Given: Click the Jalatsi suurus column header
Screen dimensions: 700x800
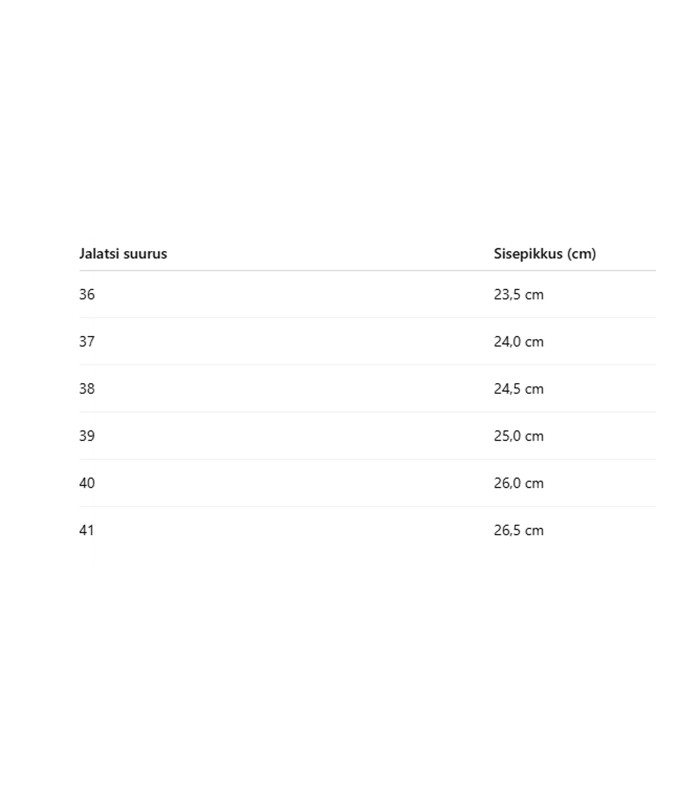Looking at the screenshot, I should pyautogui.click(x=123, y=254).
